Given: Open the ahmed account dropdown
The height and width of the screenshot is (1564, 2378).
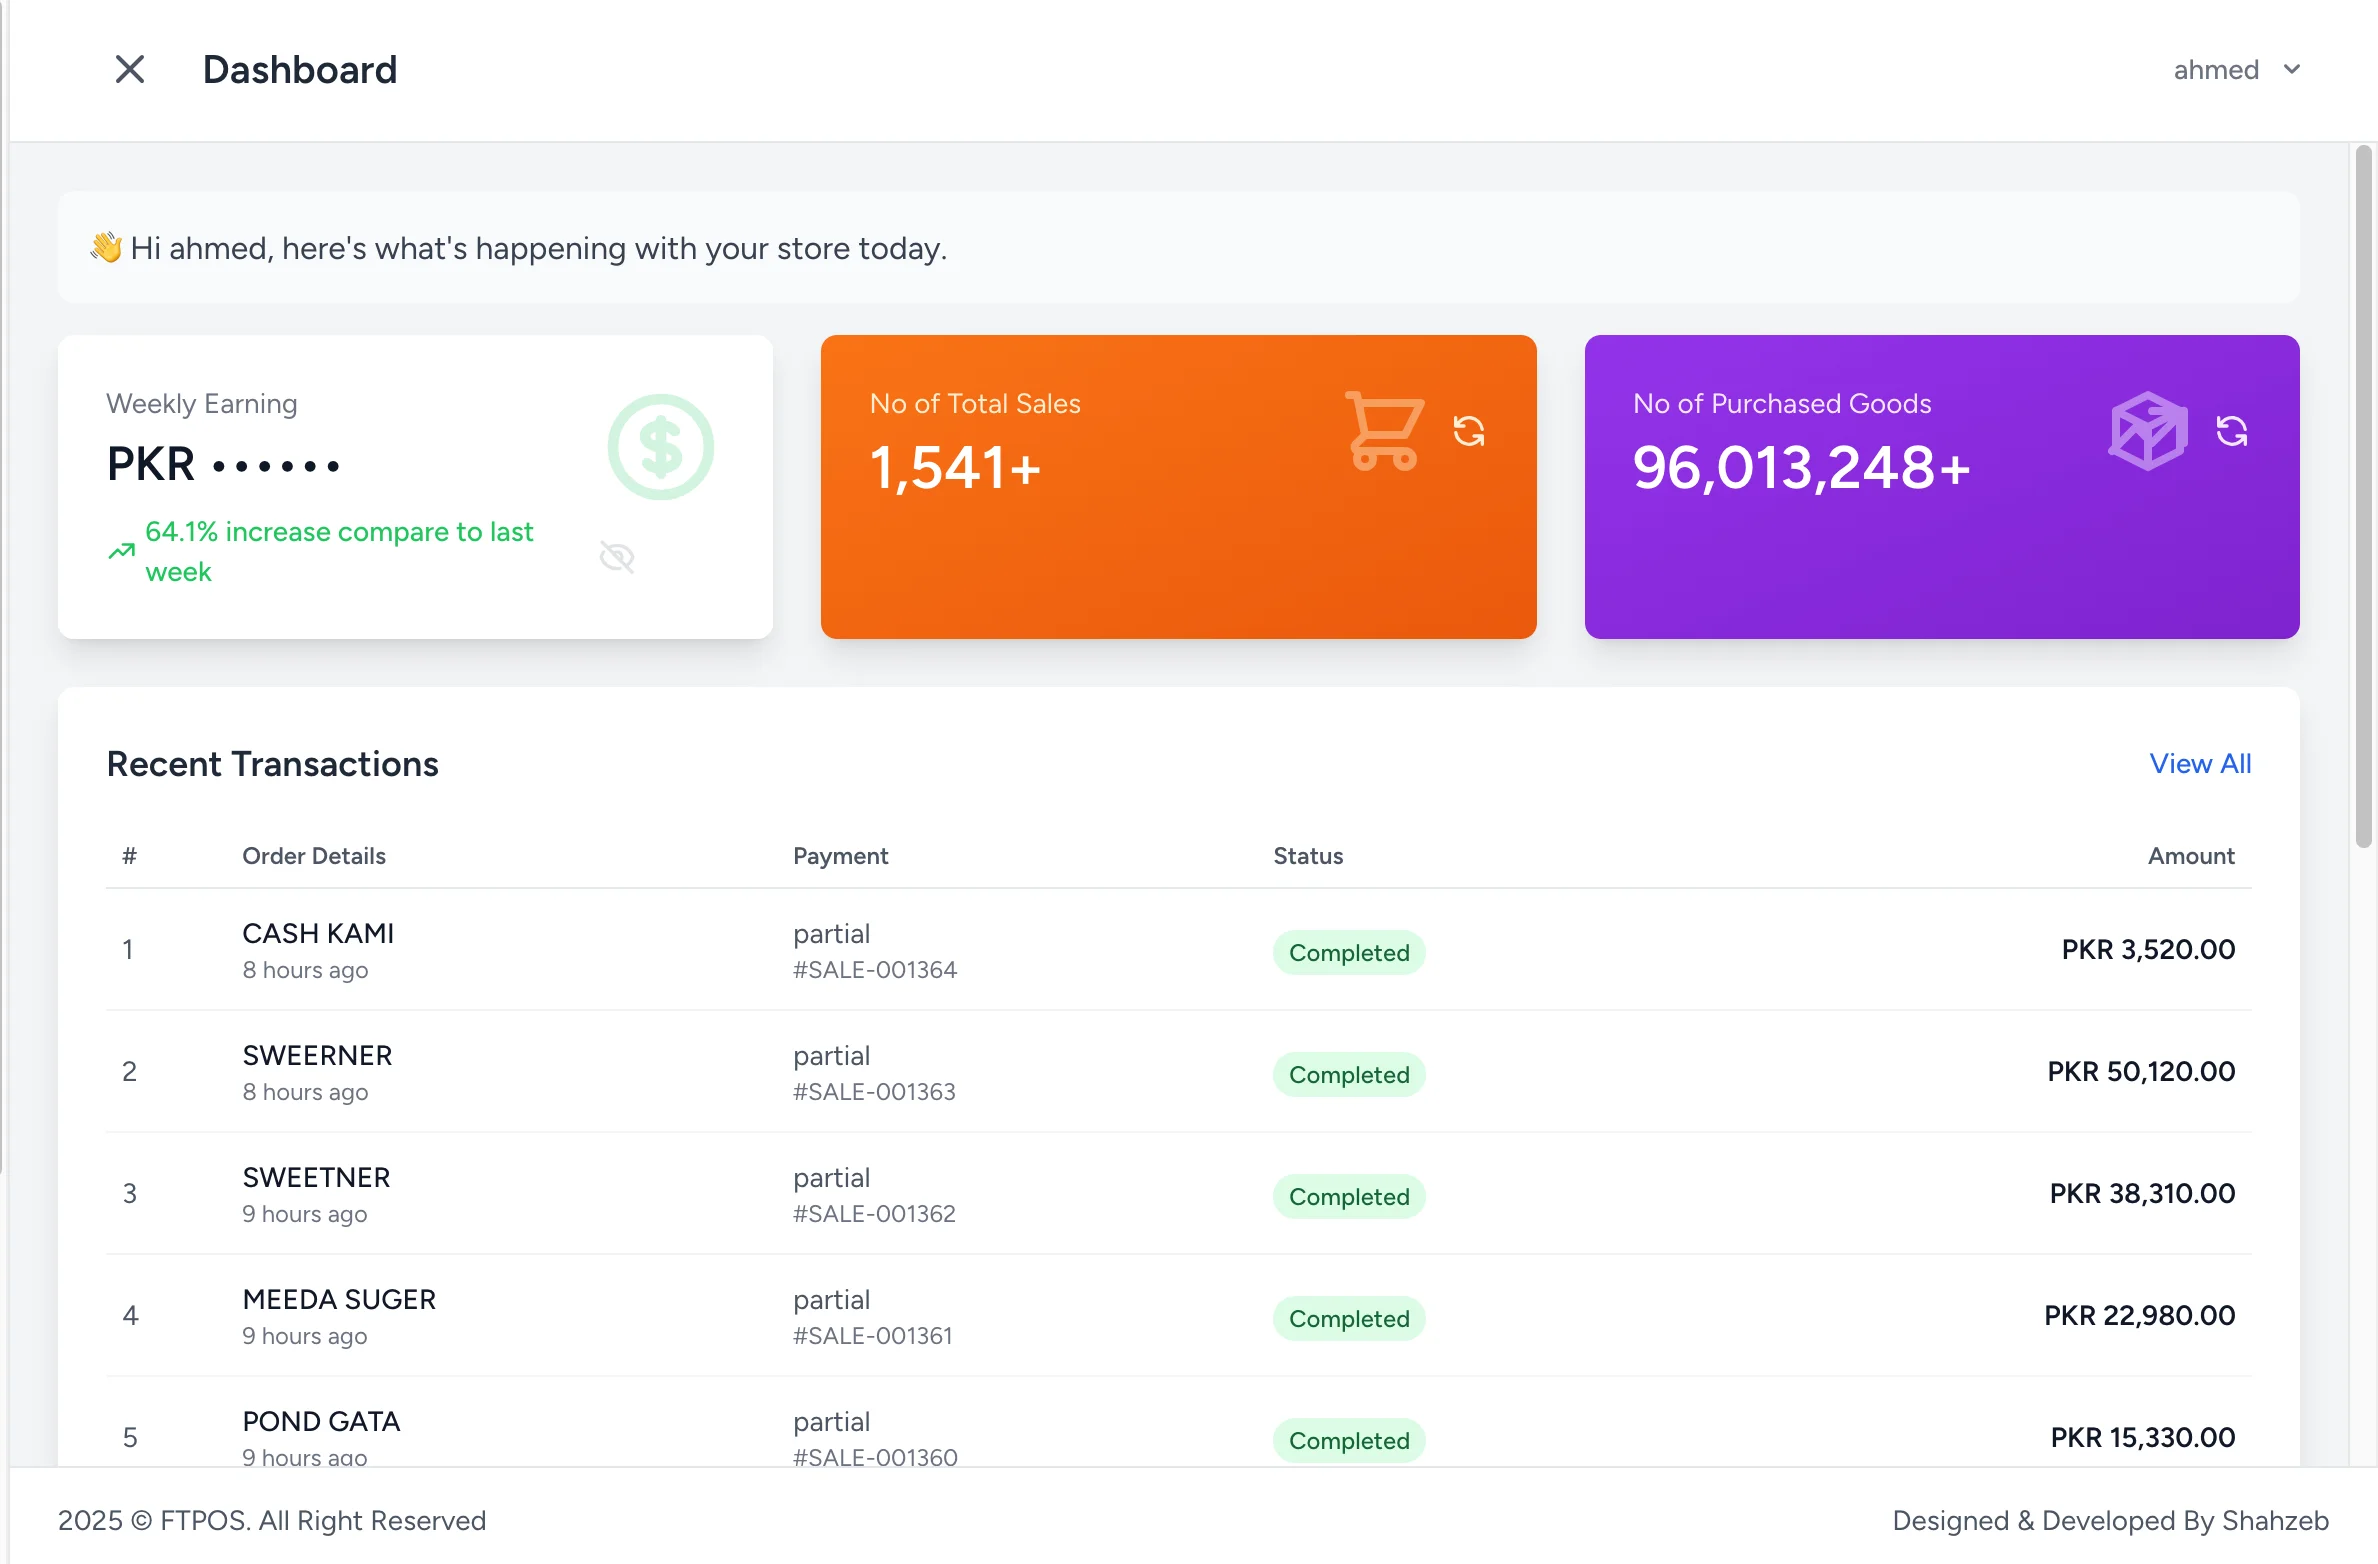Looking at the screenshot, I should (x=2237, y=69).
